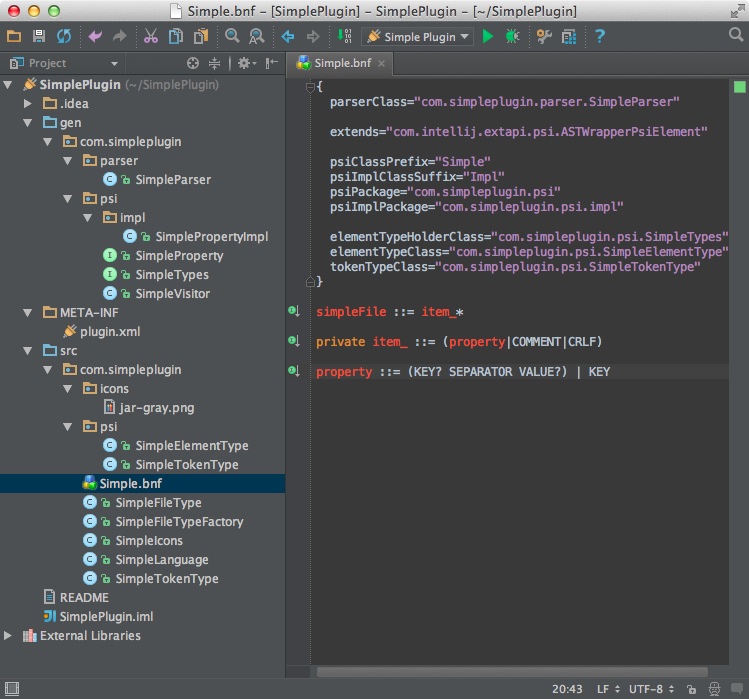Click Scroll from Source target icon
The image size is (749, 699).
coord(193,63)
